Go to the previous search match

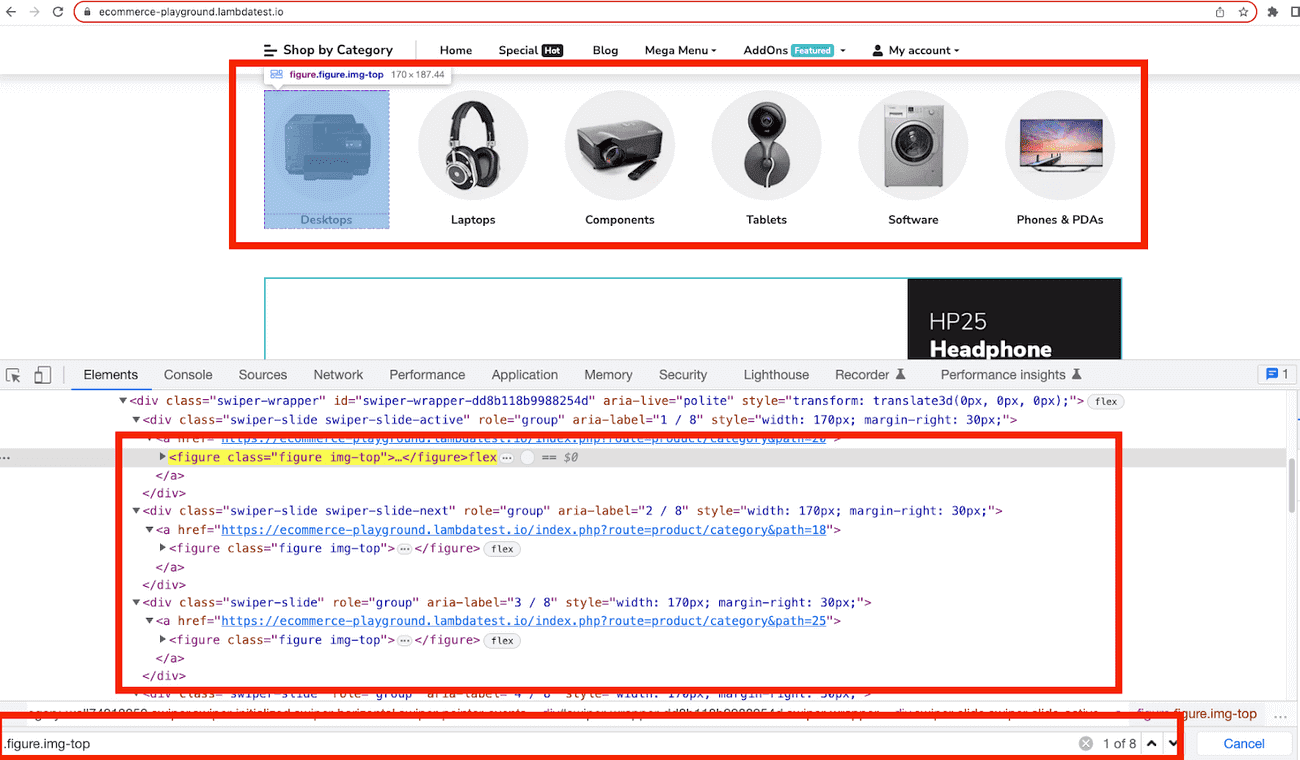[x=1152, y=743]
